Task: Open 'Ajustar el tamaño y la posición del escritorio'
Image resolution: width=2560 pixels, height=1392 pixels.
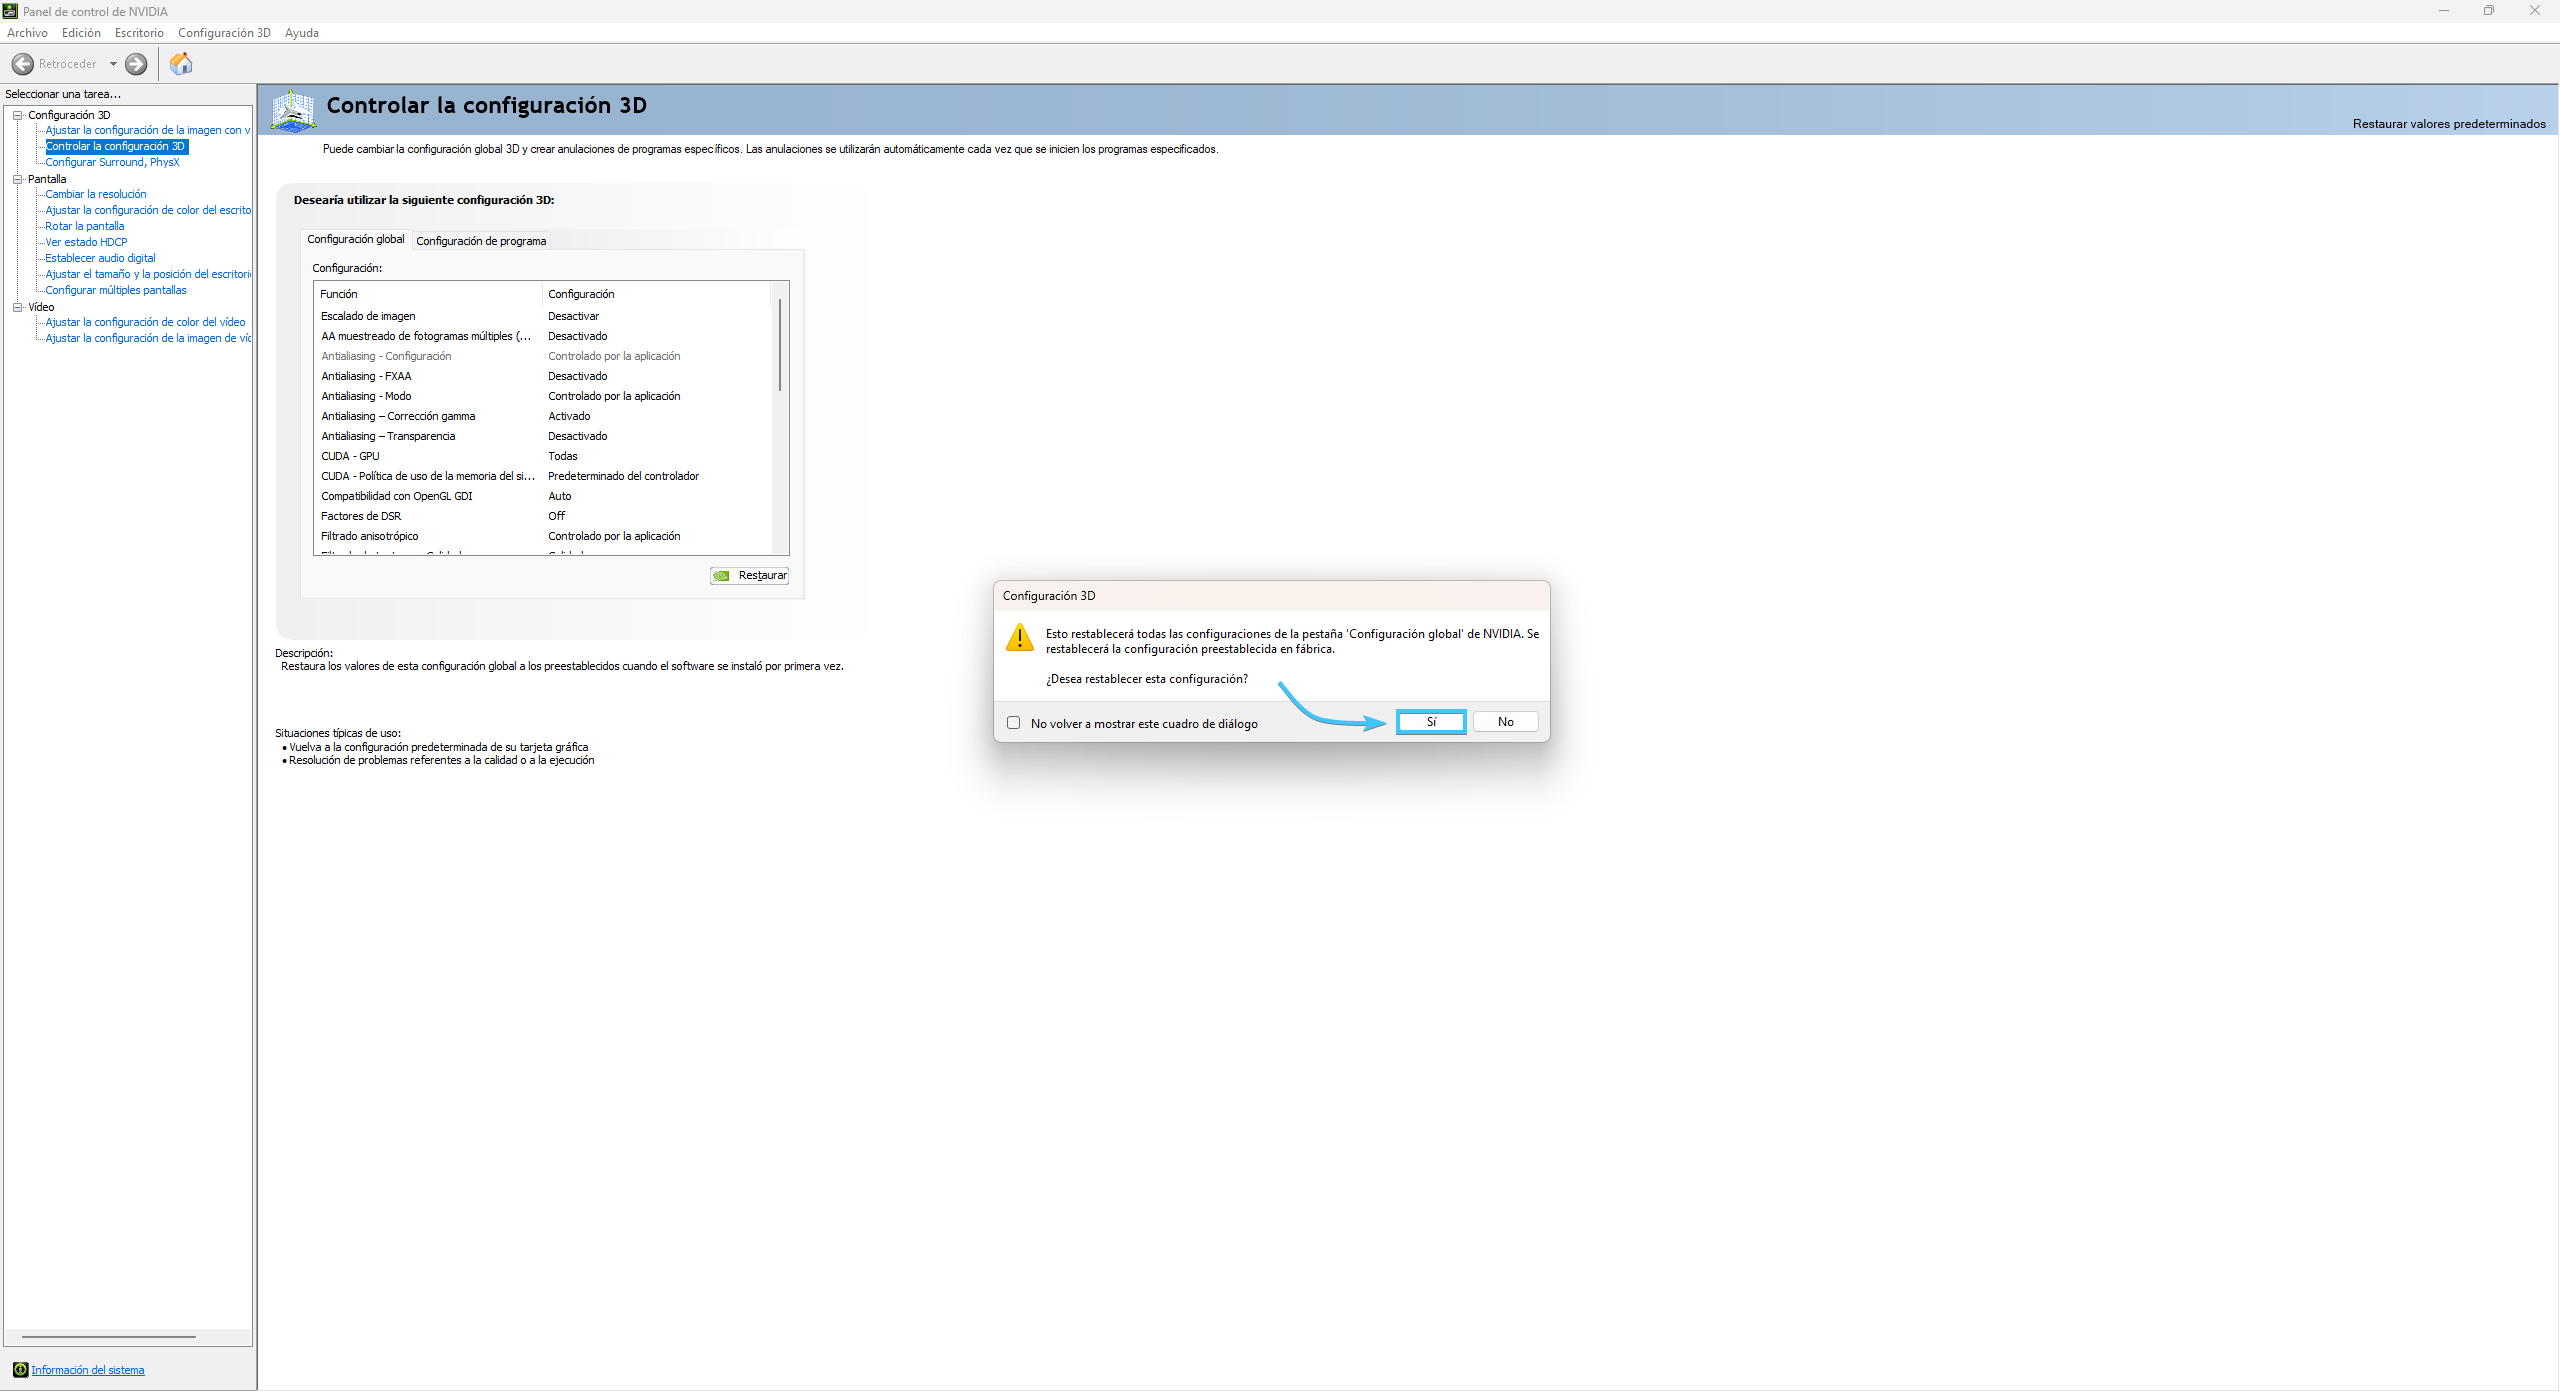Action: click(x=148, y=274)
